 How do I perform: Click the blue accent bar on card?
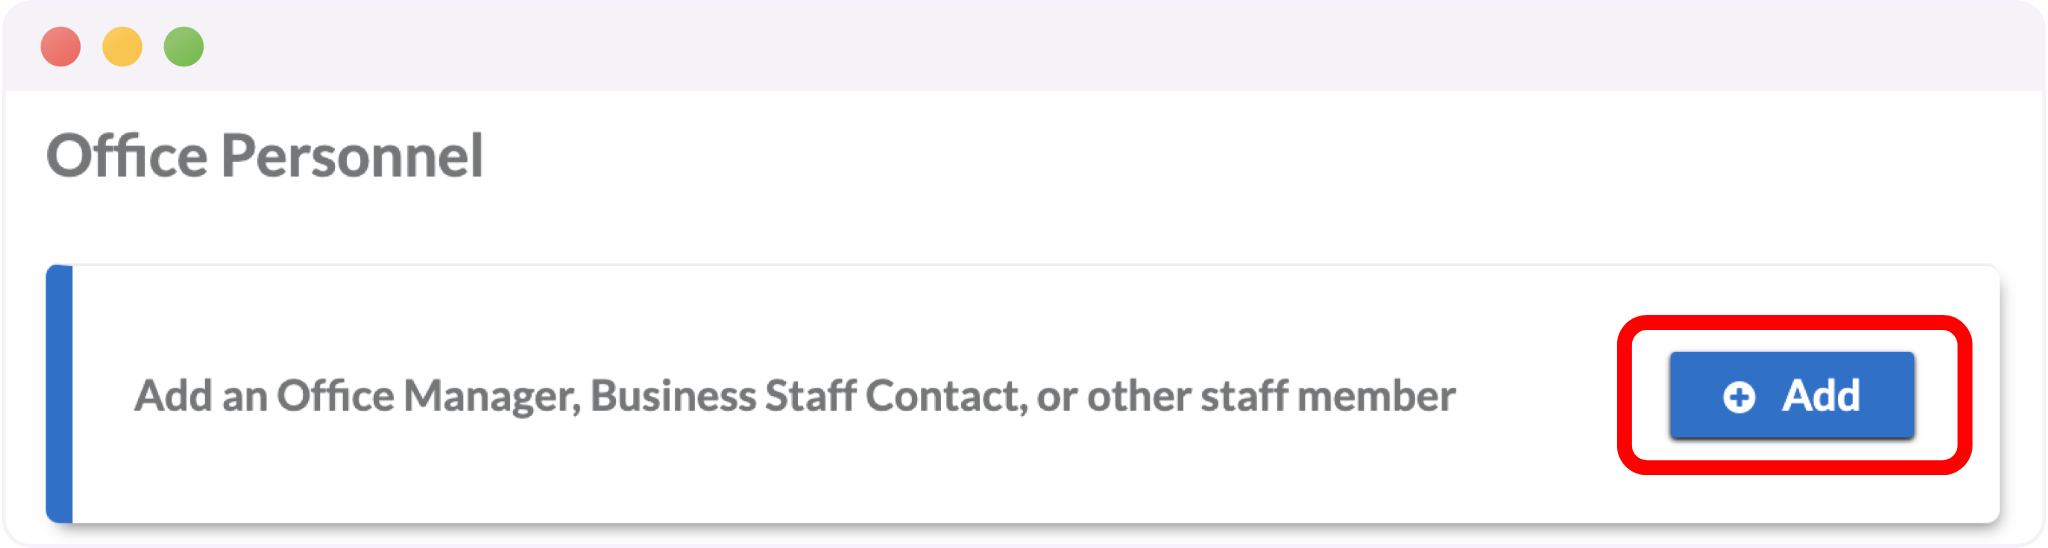point(59,394)
